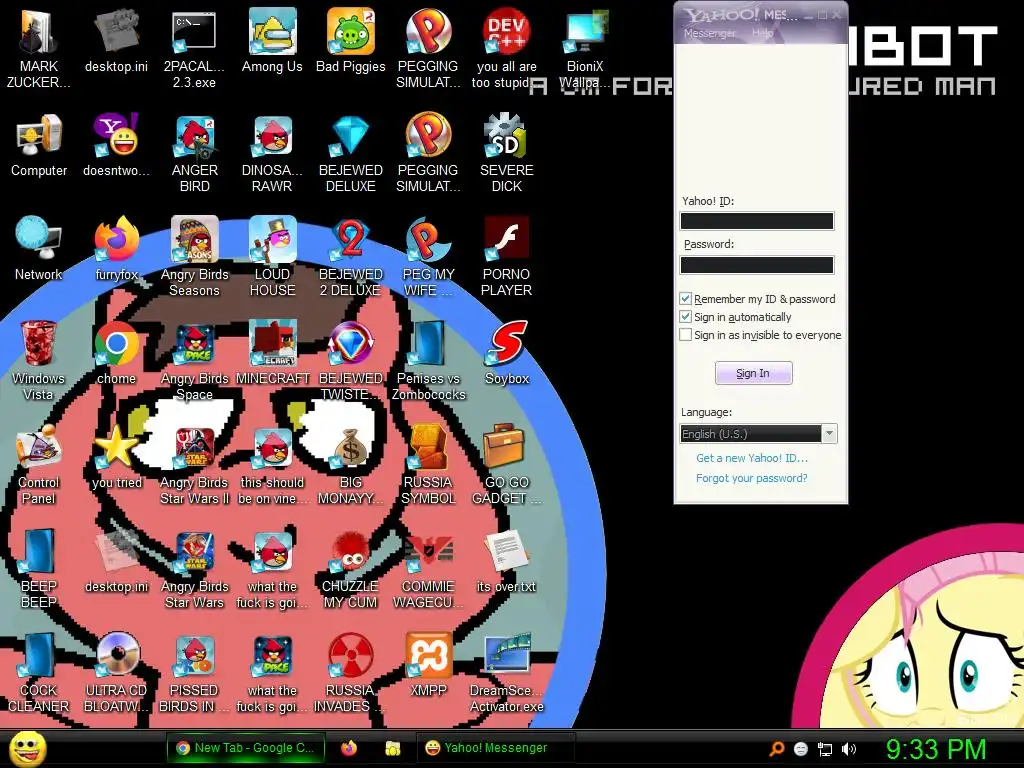The width and height of the screenshot is (1024, 768).
Task: Switch to New Tab - Google Chrome taskbar item
Action: [x=246, y=748]
